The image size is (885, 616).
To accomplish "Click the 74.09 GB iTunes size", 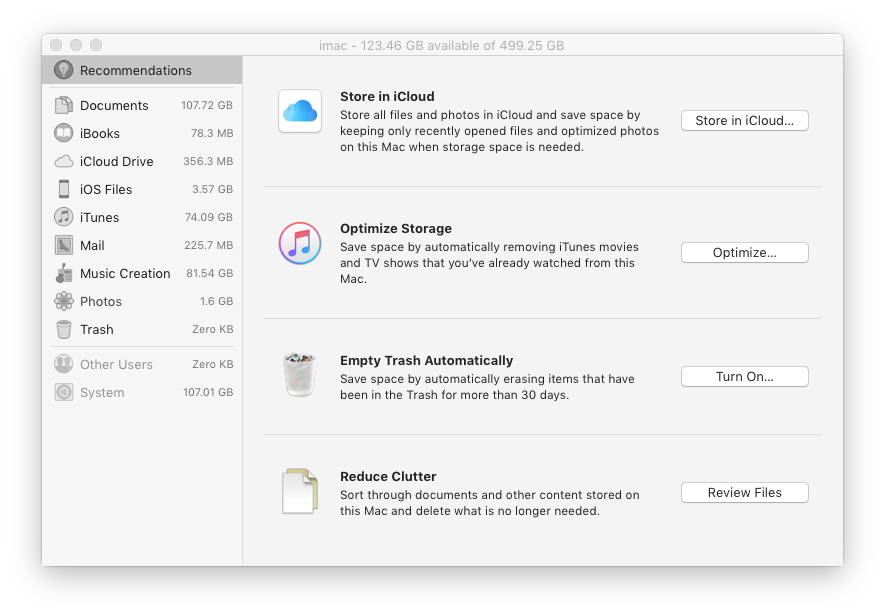I will pos(209,217).
